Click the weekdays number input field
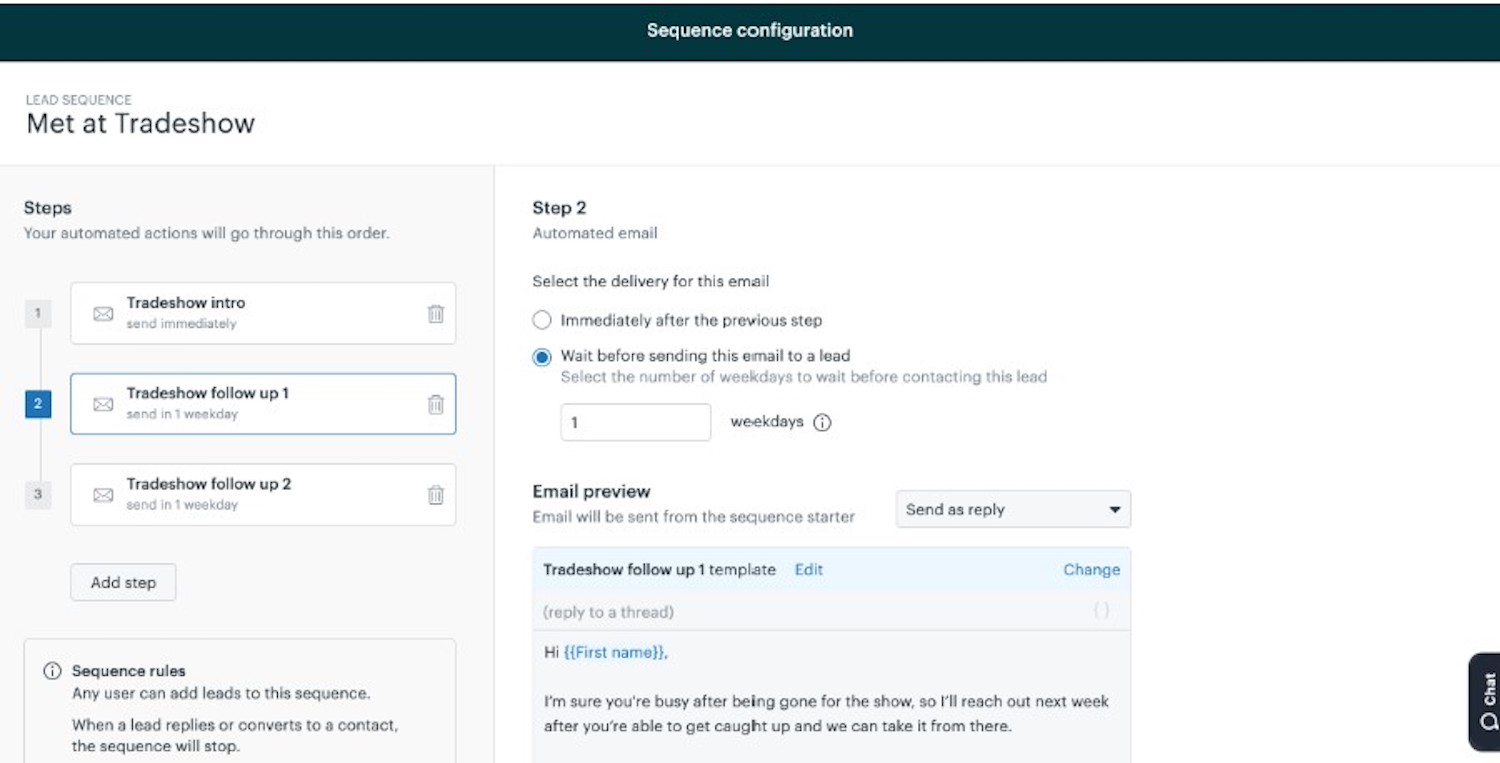 click(x=636, y=422)
